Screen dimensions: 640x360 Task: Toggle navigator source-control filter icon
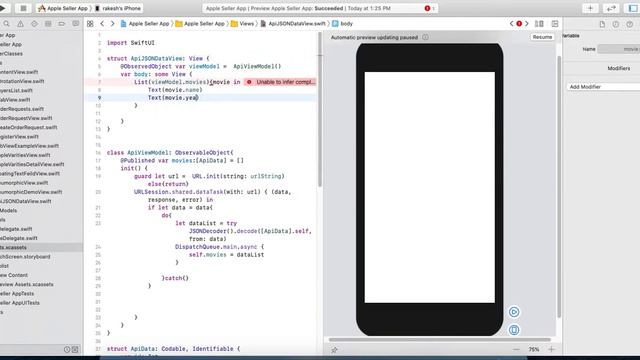(x=75, y=349)
